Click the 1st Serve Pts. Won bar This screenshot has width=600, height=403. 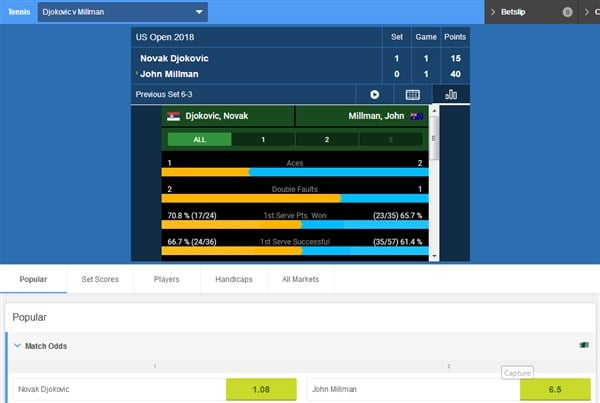click(x=295, y=225)
